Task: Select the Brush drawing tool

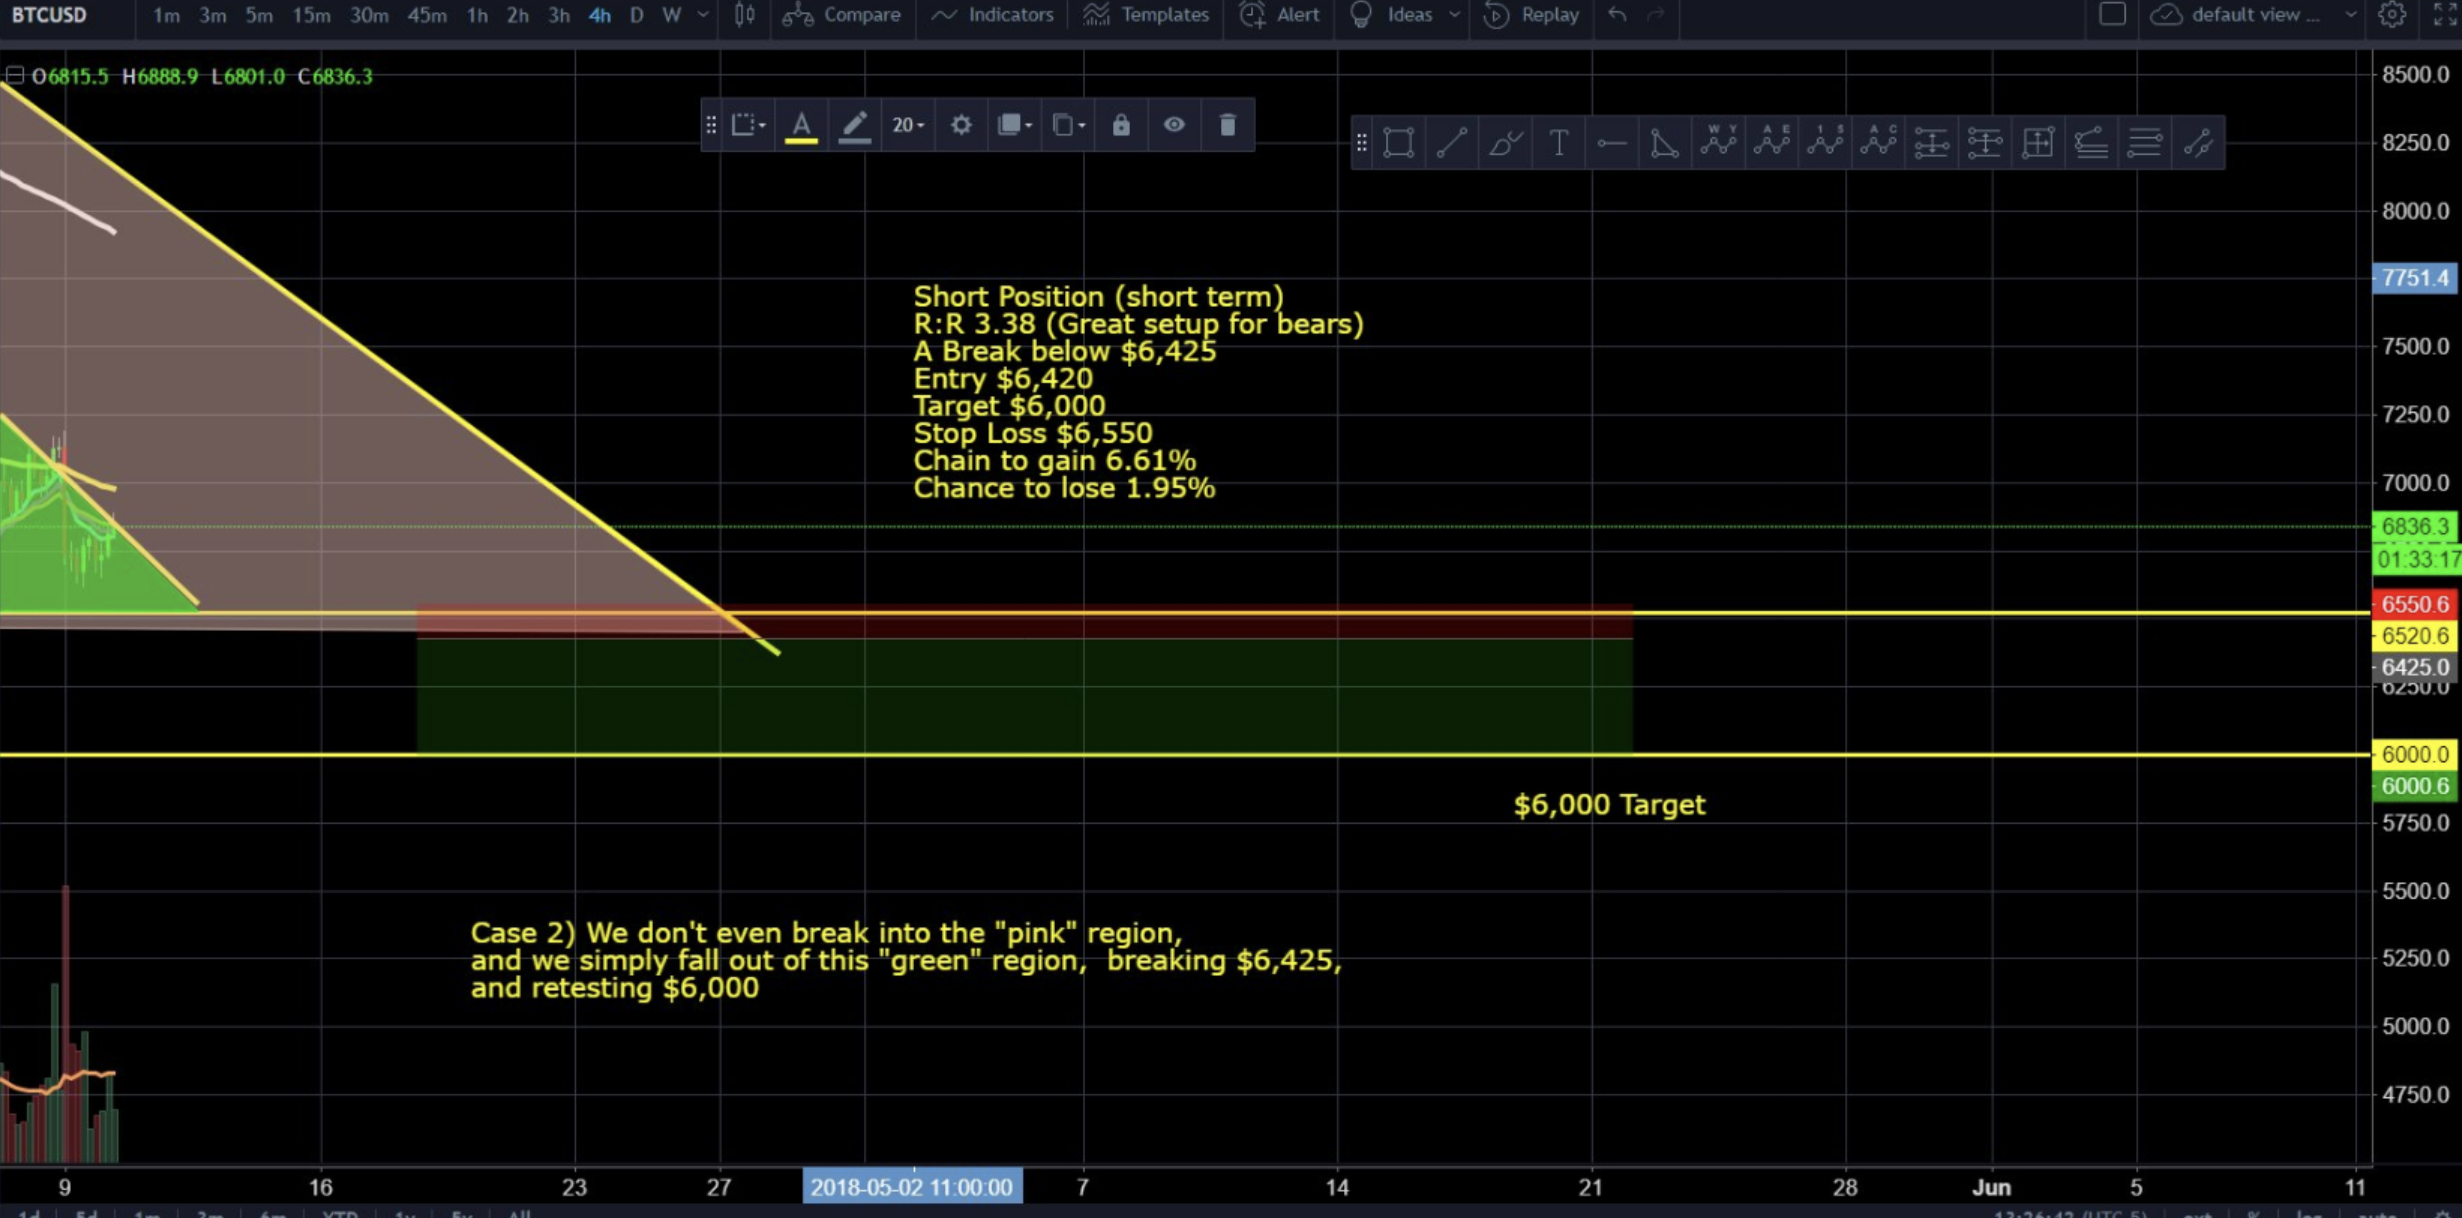Action: point(1505,143)
